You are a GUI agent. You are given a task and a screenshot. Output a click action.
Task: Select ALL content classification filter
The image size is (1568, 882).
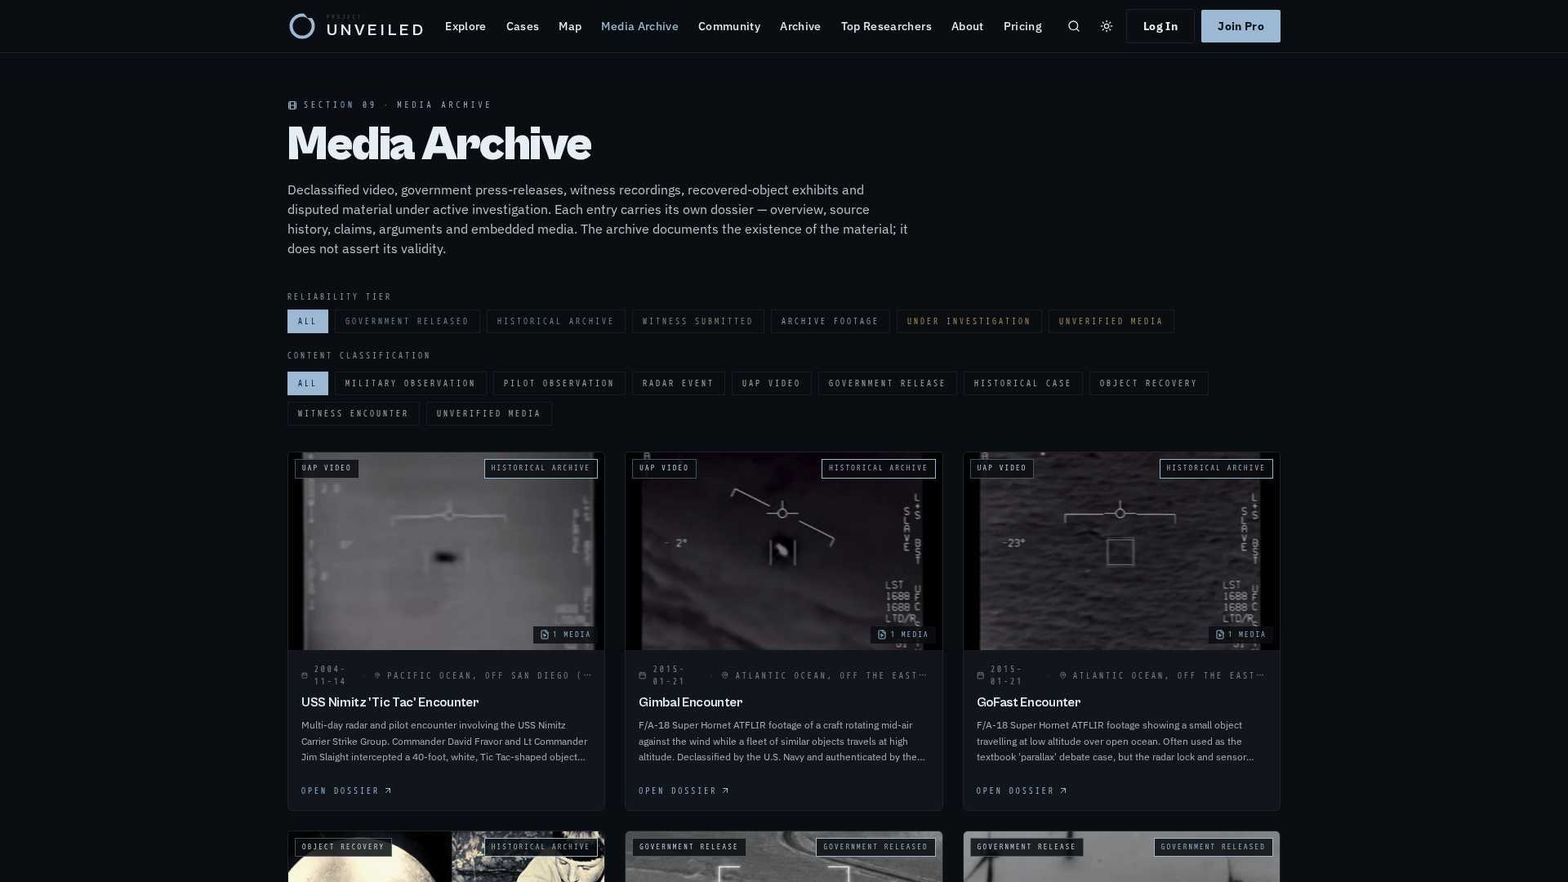(x=307, y=383)
